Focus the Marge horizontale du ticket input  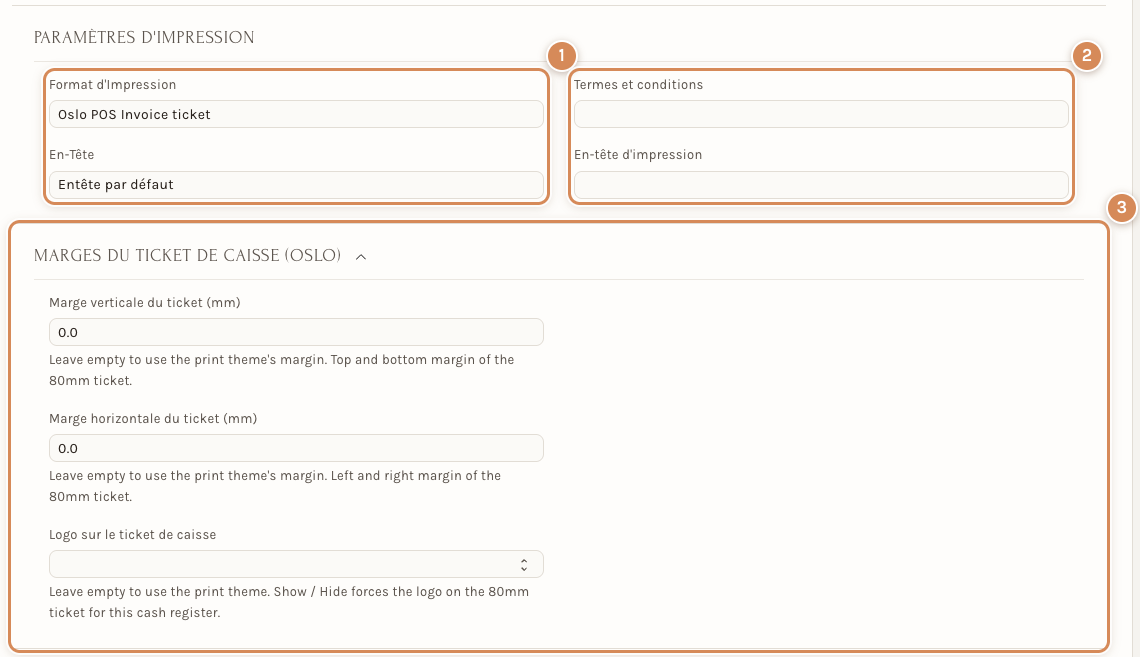click(296, 448)
